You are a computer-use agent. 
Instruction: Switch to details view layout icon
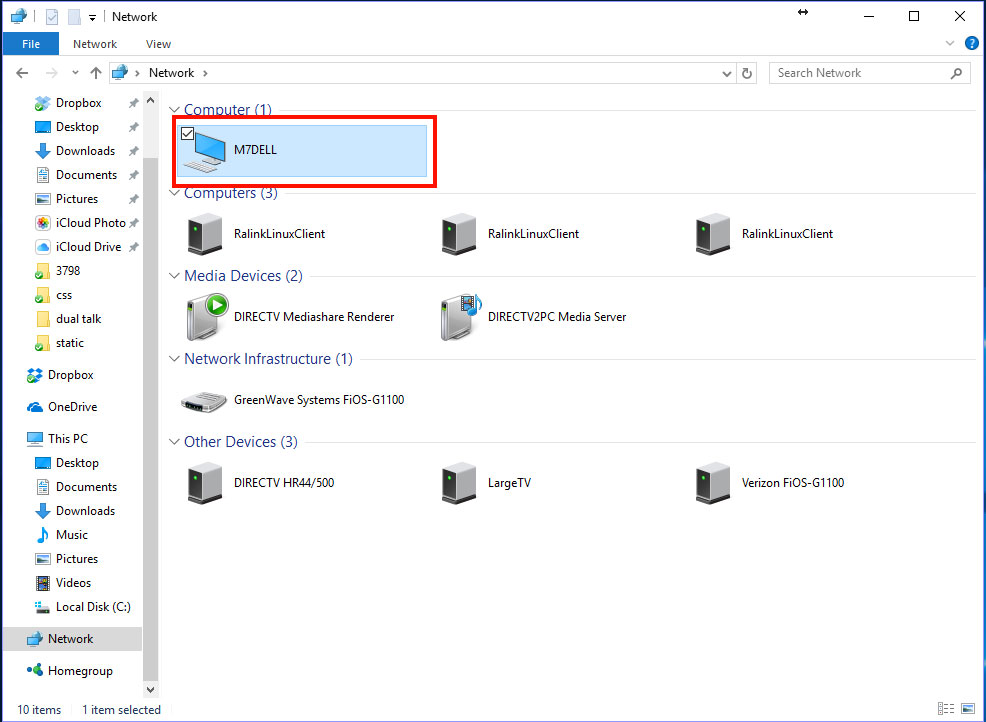point(946,709)
